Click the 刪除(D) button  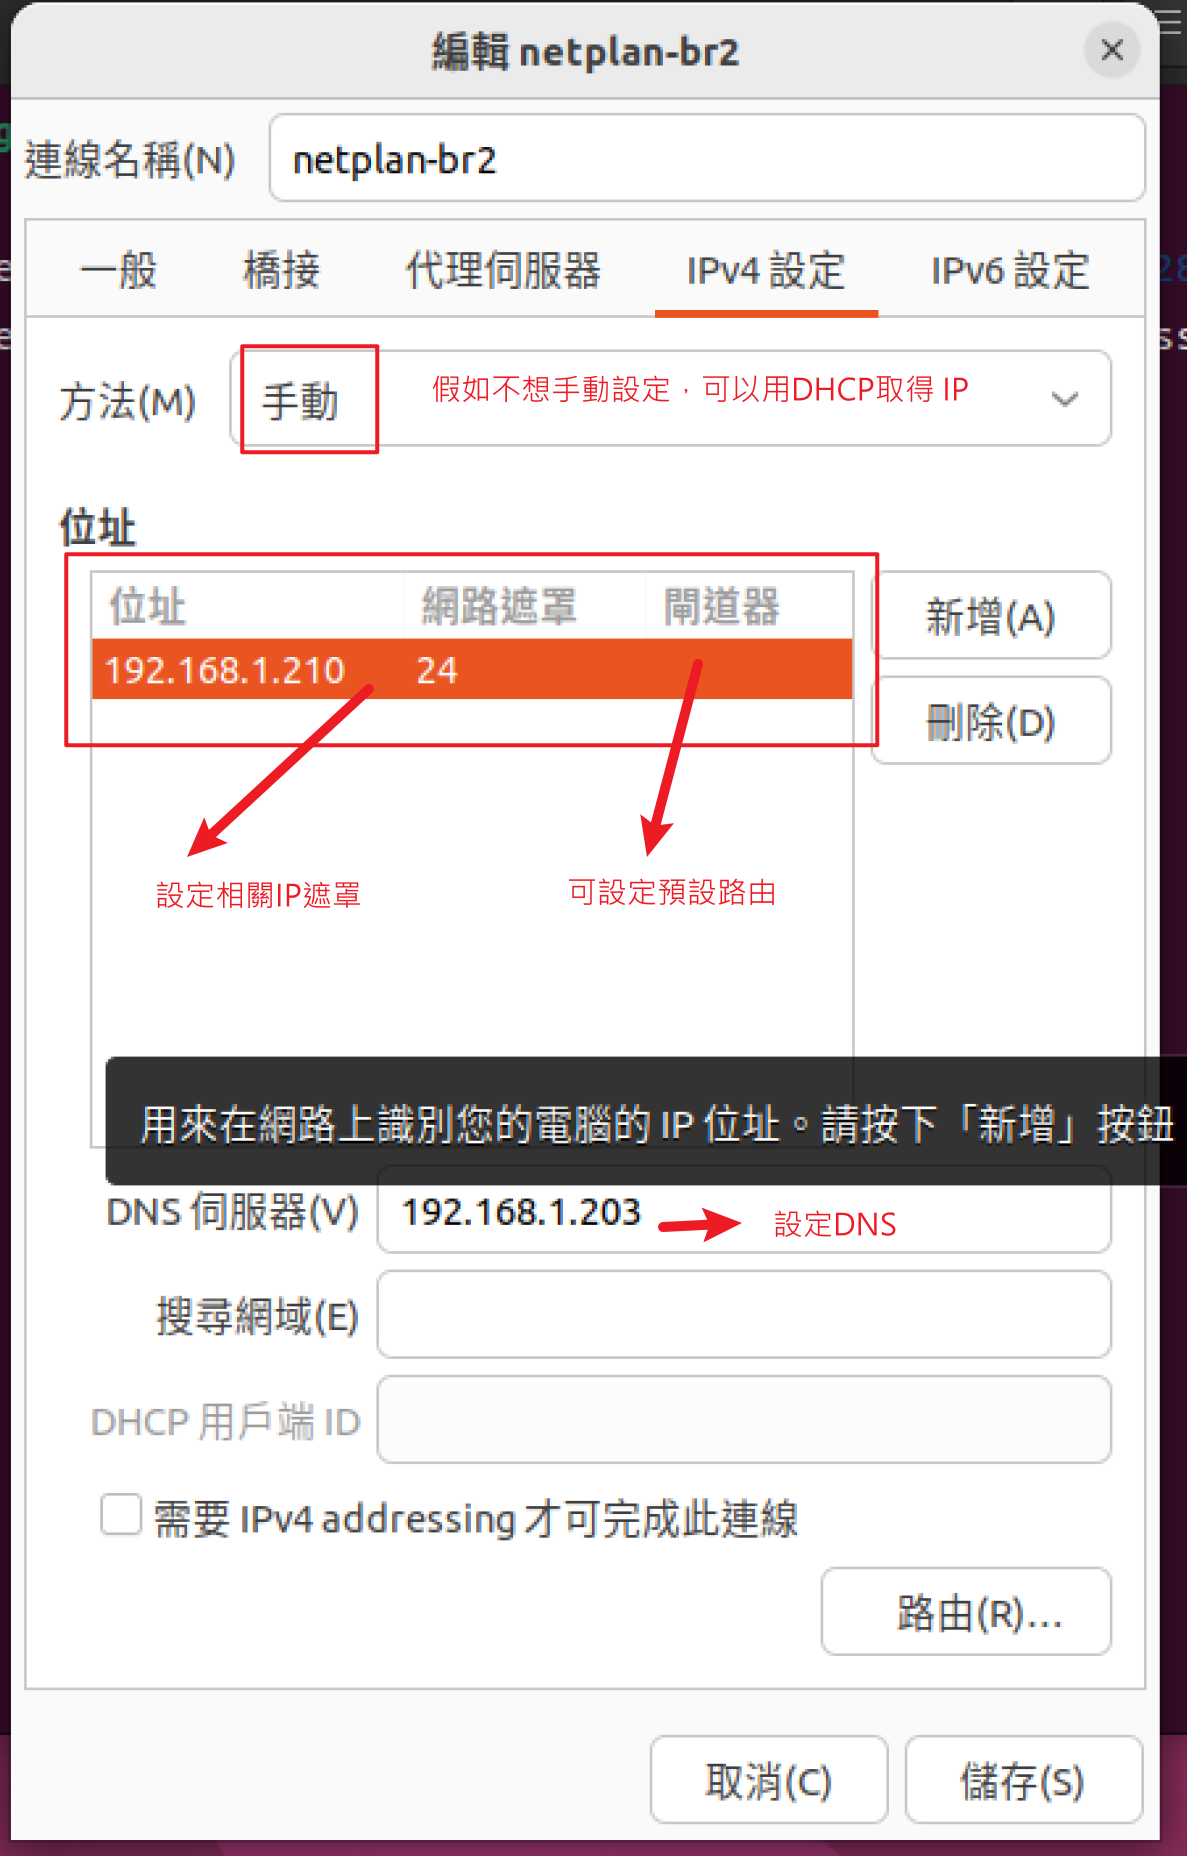tap(991, 720)
